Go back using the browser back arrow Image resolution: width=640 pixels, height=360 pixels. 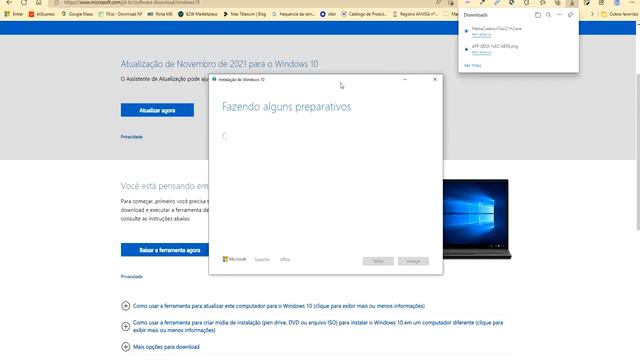[x=9, y=2]
